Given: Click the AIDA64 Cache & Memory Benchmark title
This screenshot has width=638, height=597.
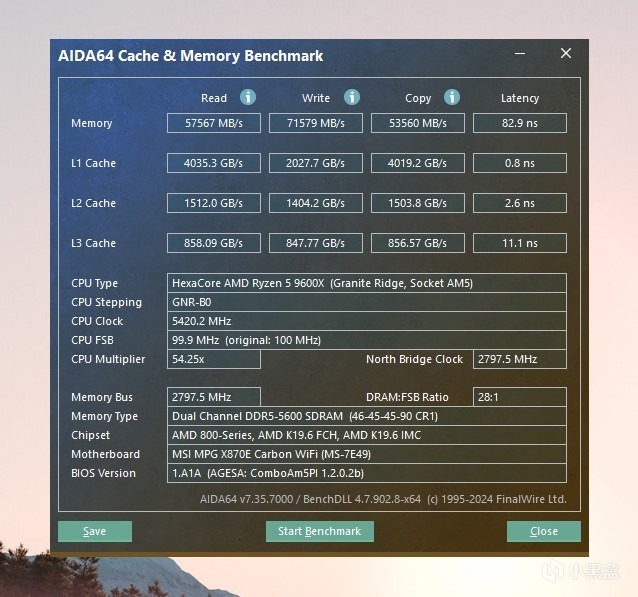Looking at the screenshot, I should click(190, 56).
